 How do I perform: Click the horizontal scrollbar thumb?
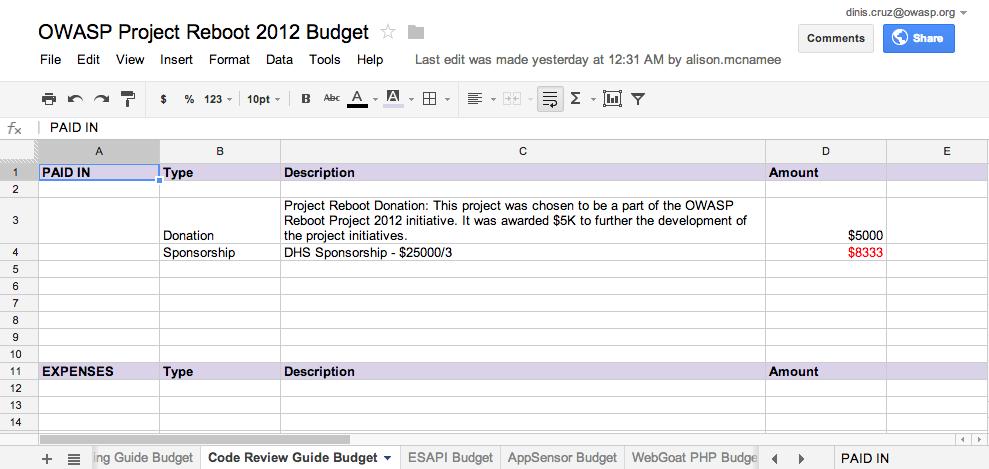194,439
